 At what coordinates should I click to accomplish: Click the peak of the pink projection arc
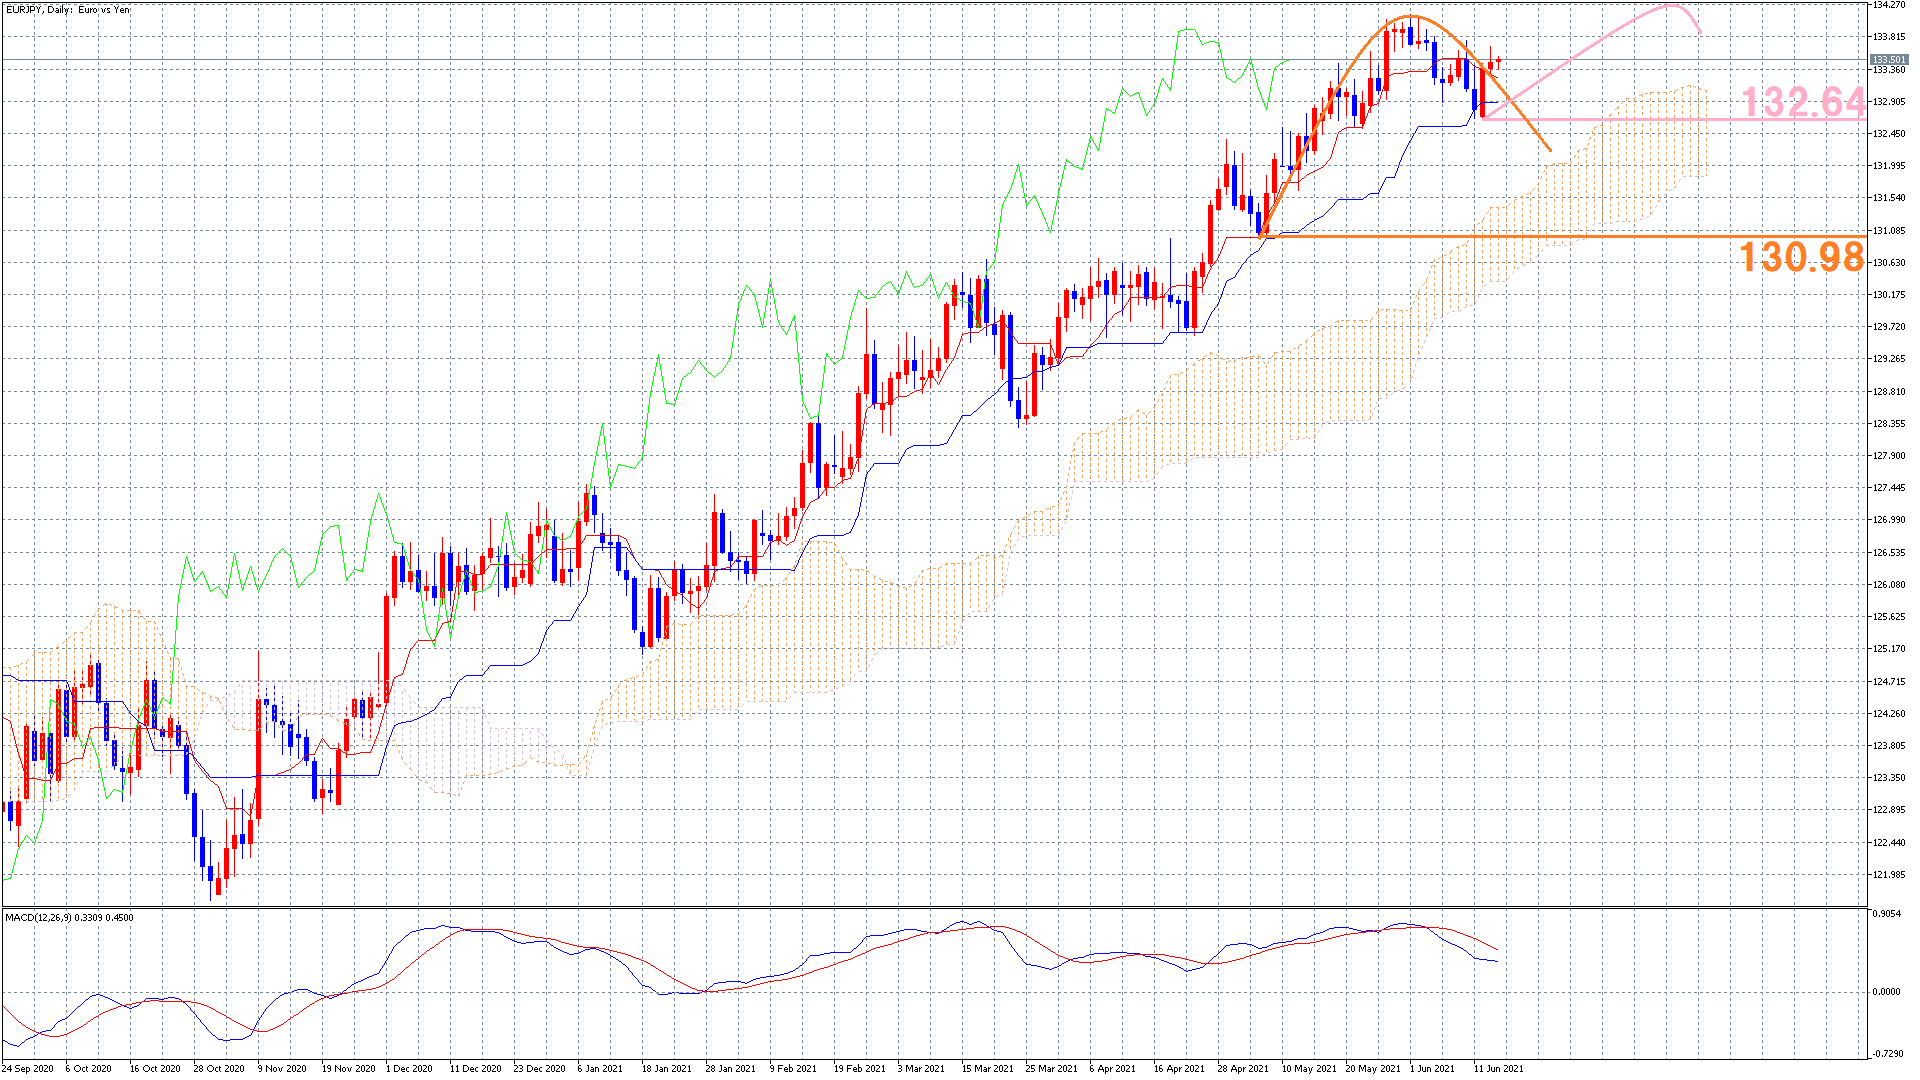coord(1671,7)
